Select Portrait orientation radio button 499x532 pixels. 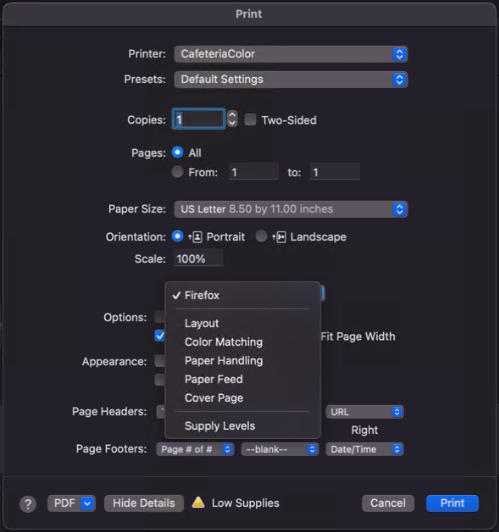(177, 236)
